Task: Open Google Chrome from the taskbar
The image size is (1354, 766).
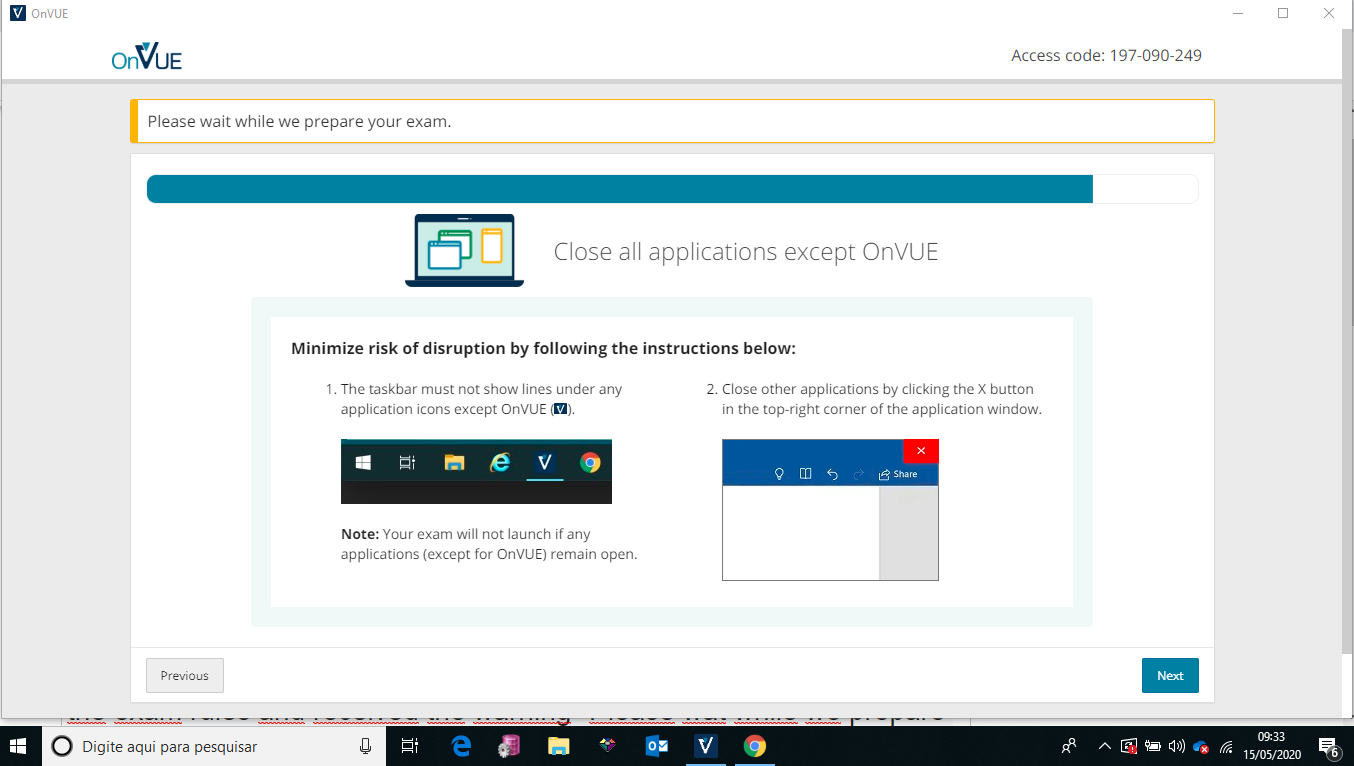Action: point(755,746)
